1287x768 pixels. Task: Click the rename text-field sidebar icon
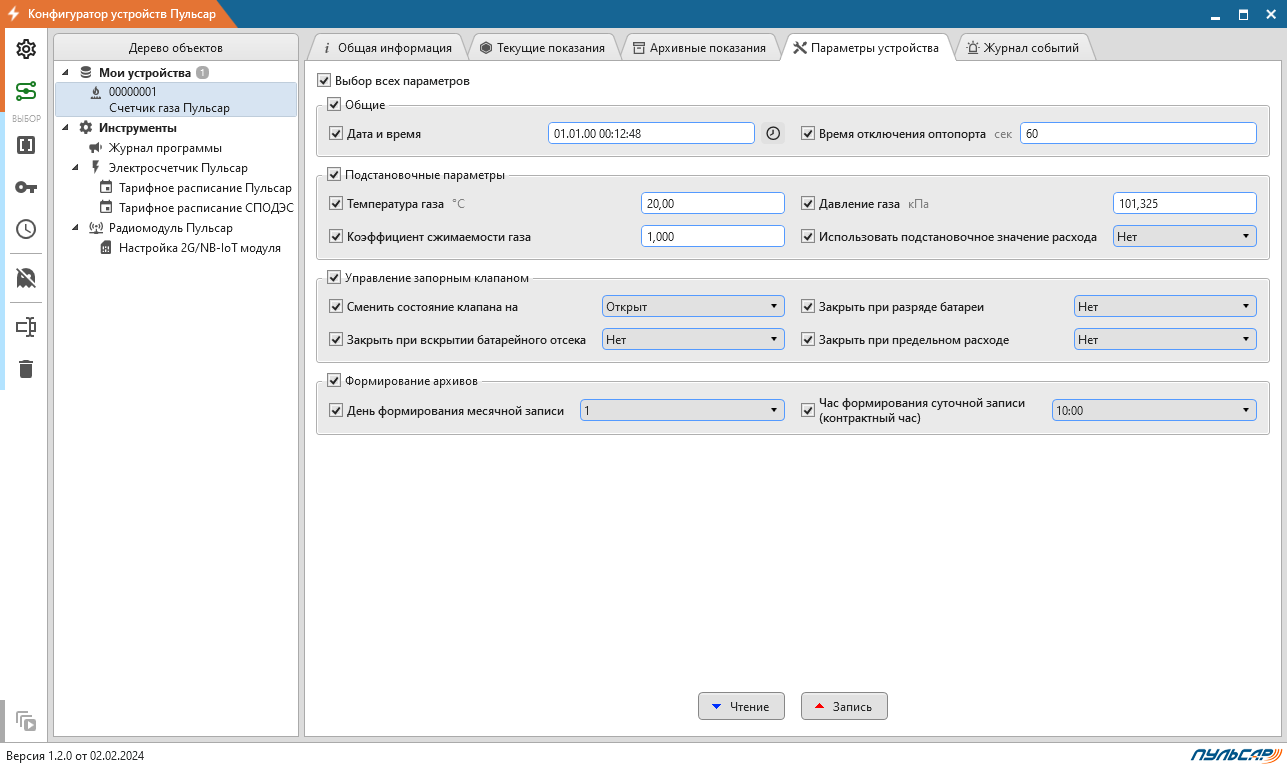26,327
